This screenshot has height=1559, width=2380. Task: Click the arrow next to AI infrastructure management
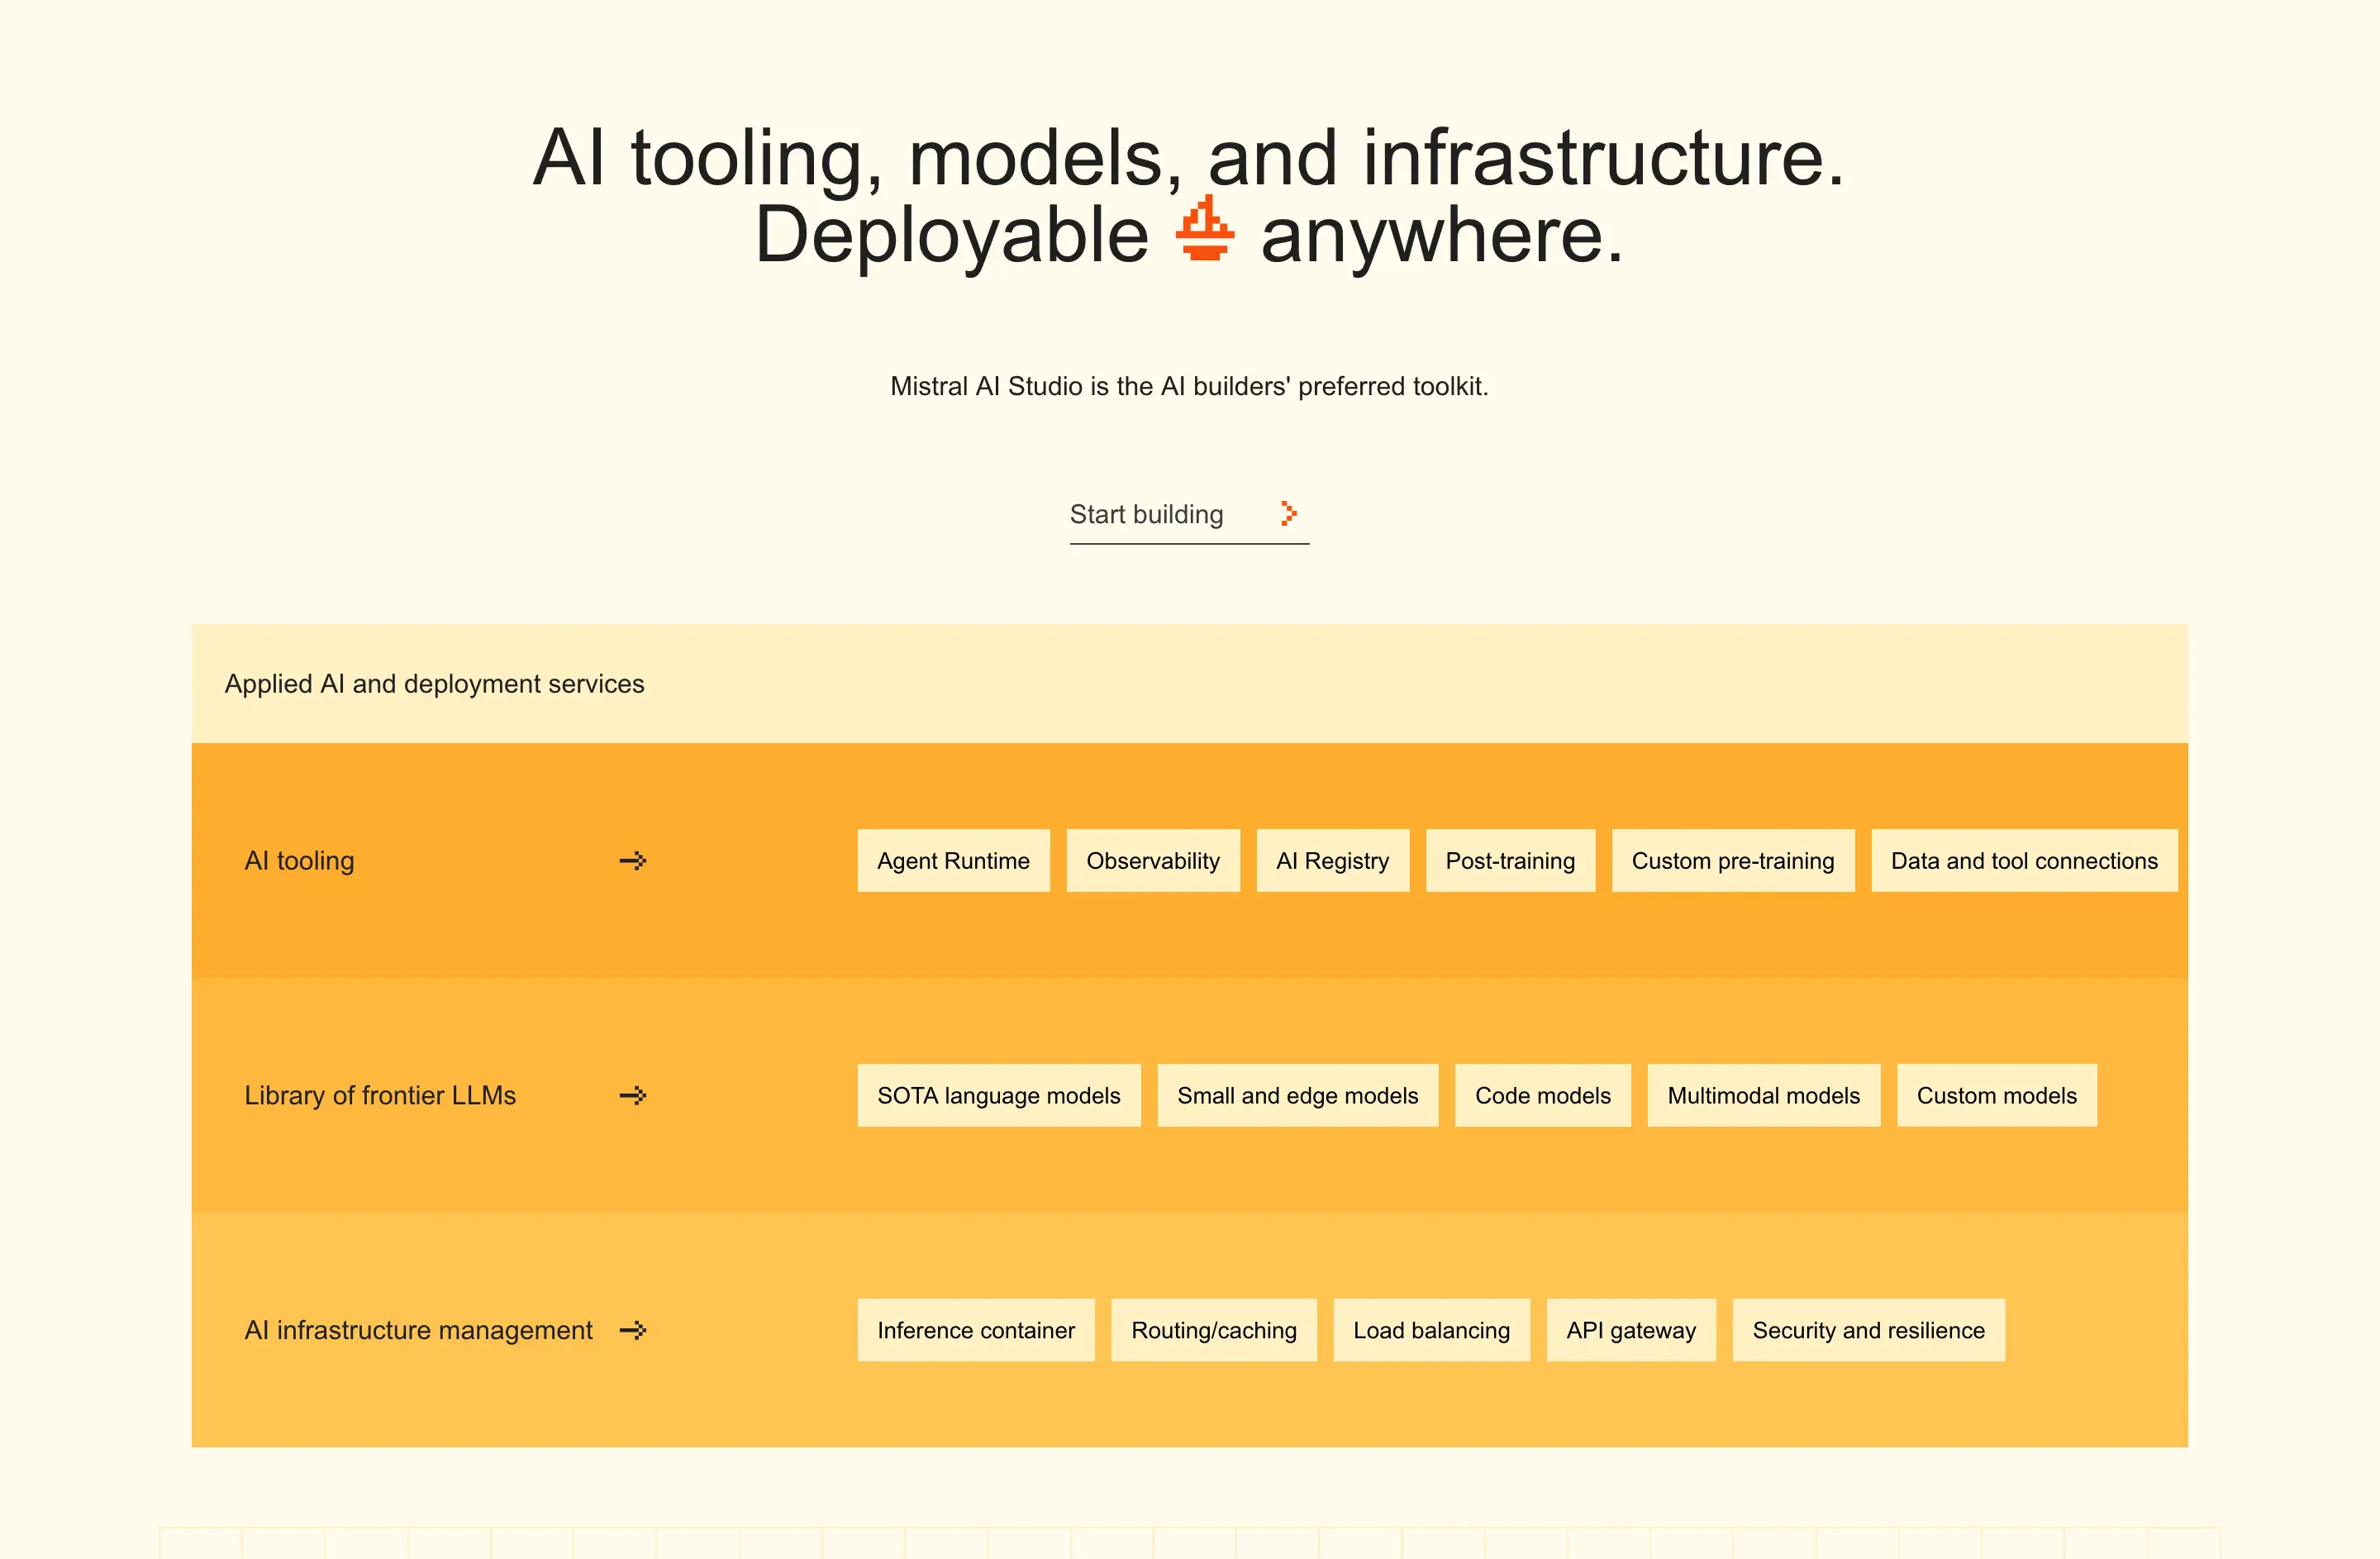click(x=633, y=1330)
